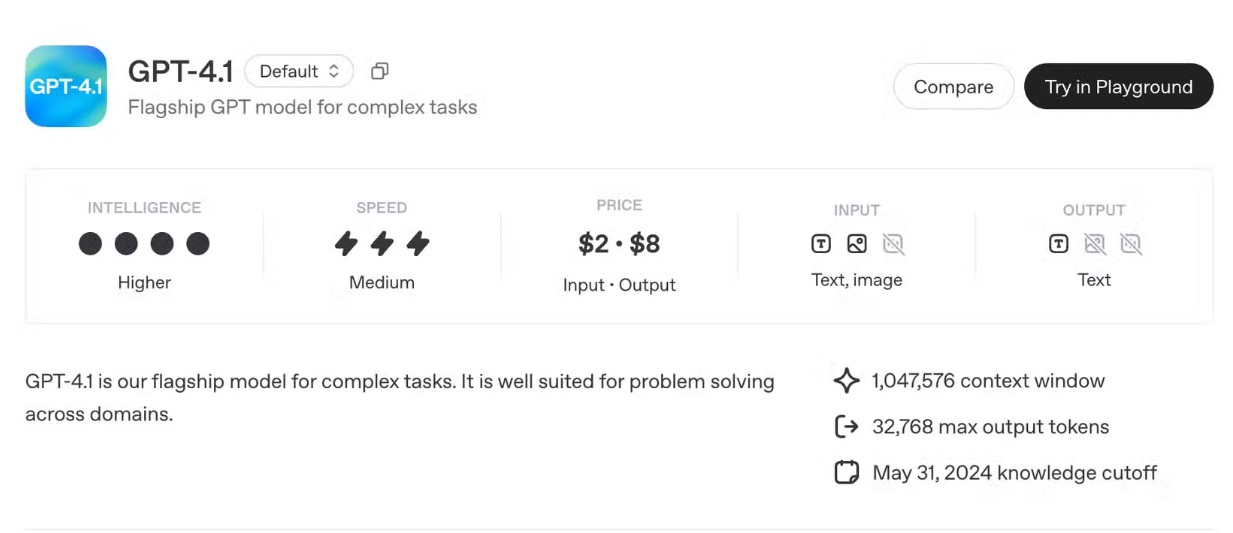Click the $2 · $8 price text
The height and width of the screenshot is (533, 1233).
point(619,243)
